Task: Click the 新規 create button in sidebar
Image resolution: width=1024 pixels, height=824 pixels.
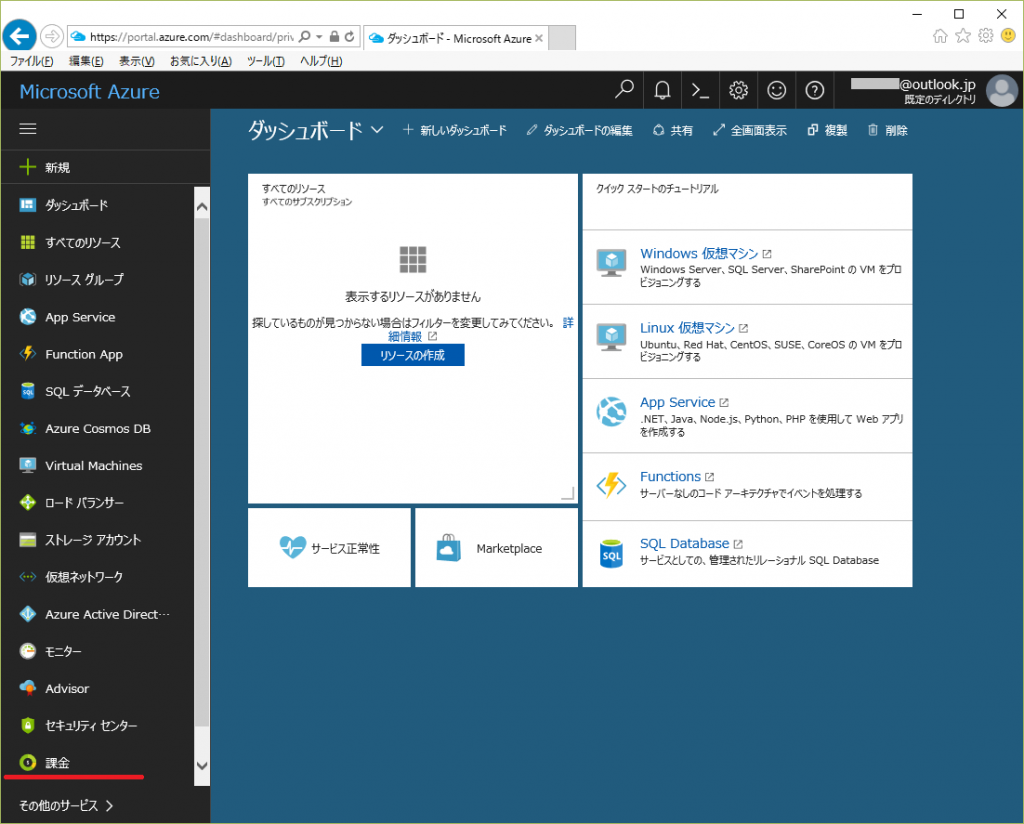Action: (44, 167)
